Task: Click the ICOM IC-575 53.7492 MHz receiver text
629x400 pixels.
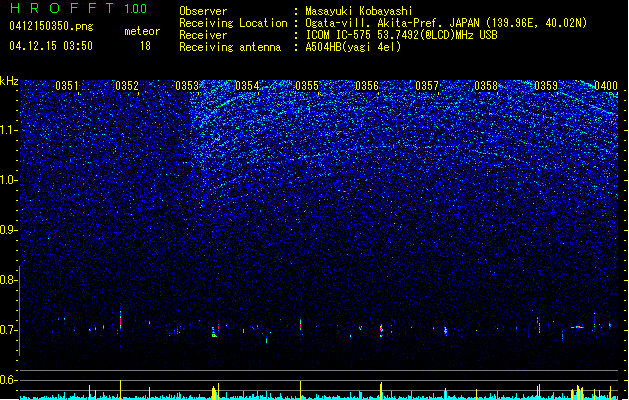Action: pyautogui.click(x=401, y=35)
